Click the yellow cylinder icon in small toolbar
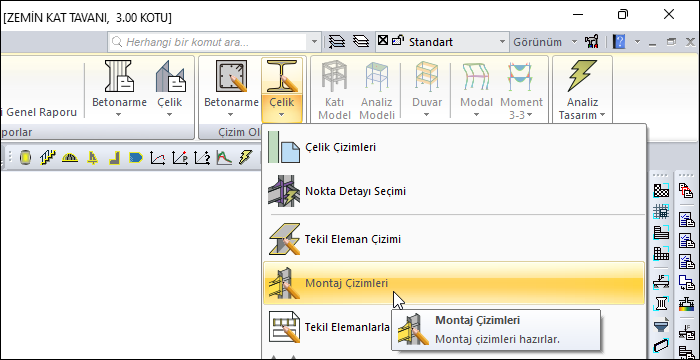 pyautogui.click(x=26, y=157)
